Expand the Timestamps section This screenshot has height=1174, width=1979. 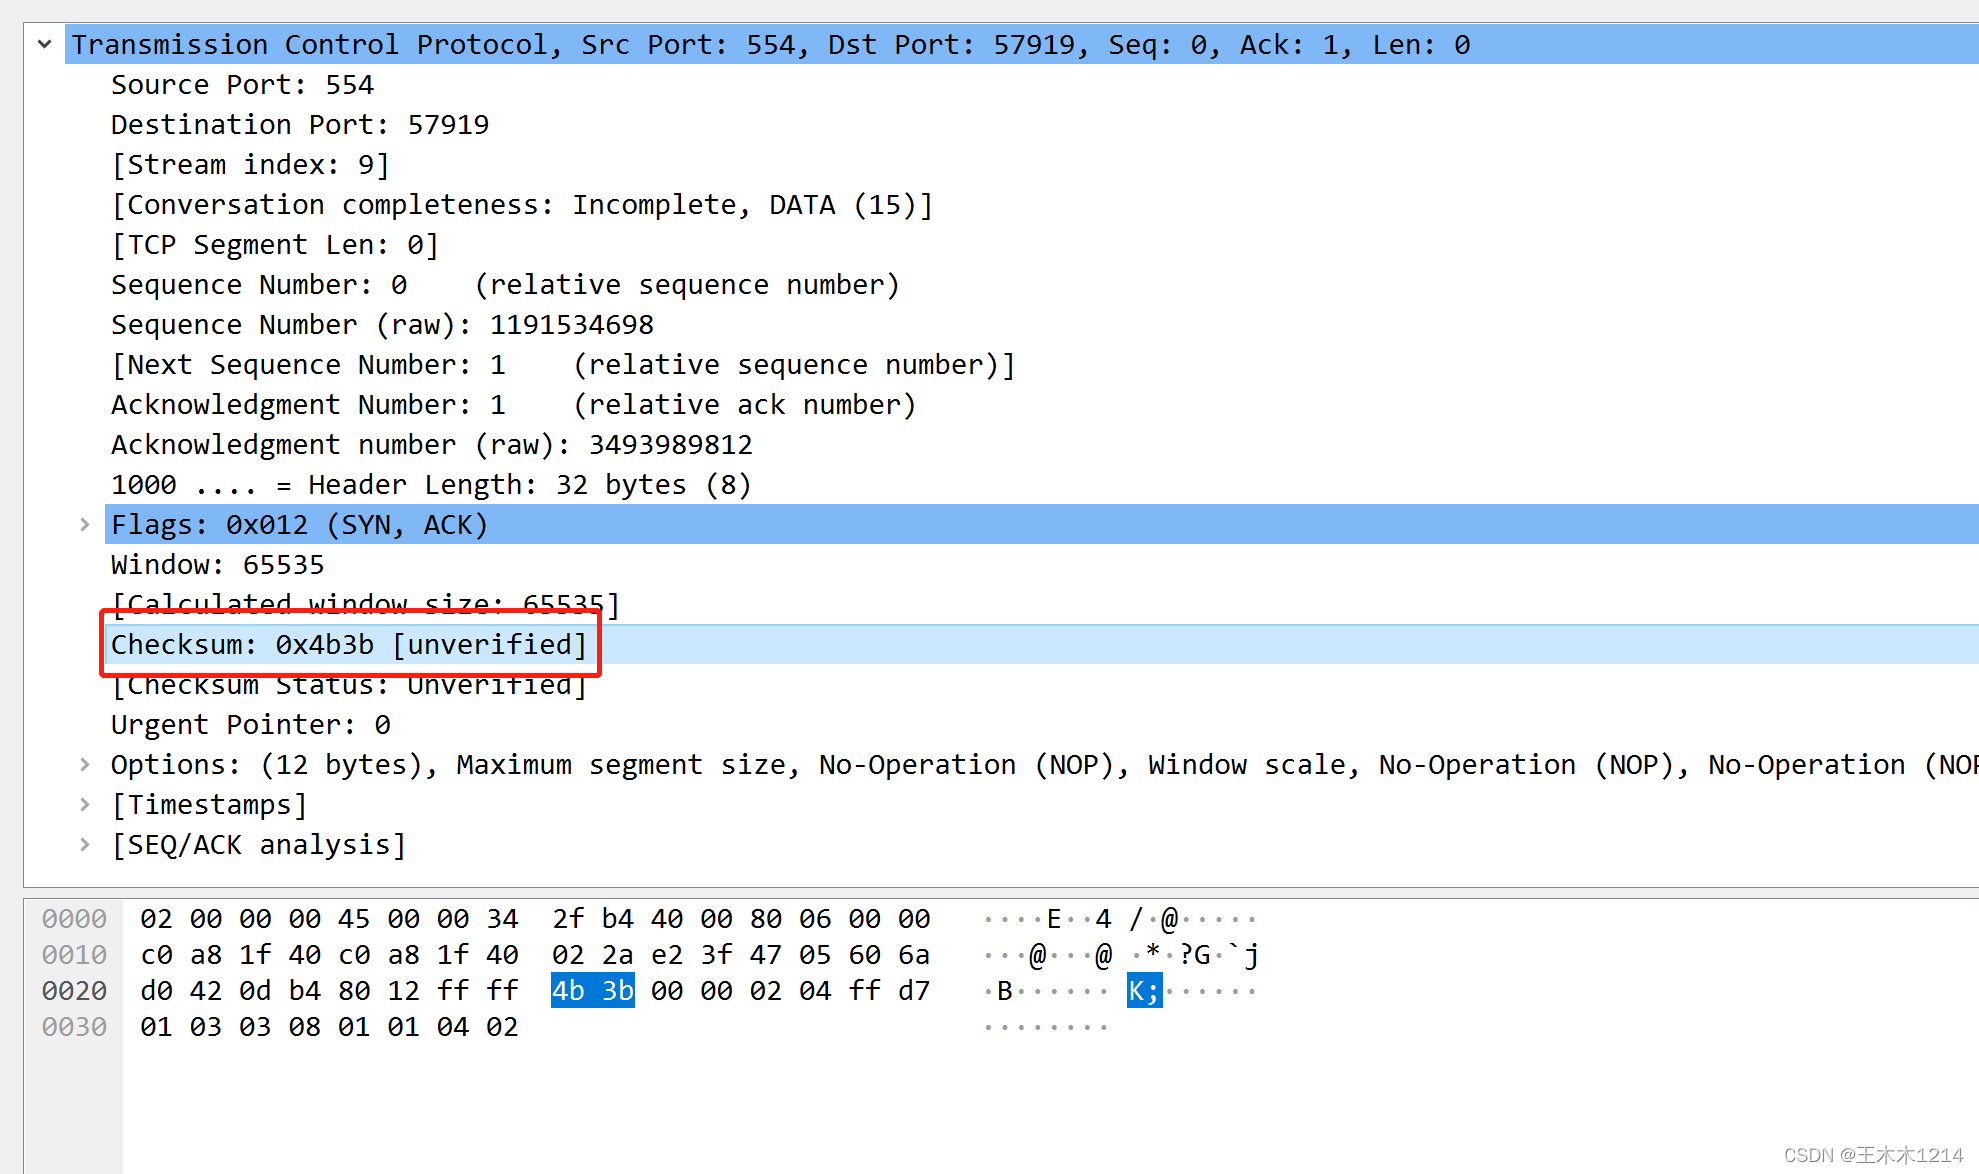[85, 804]
